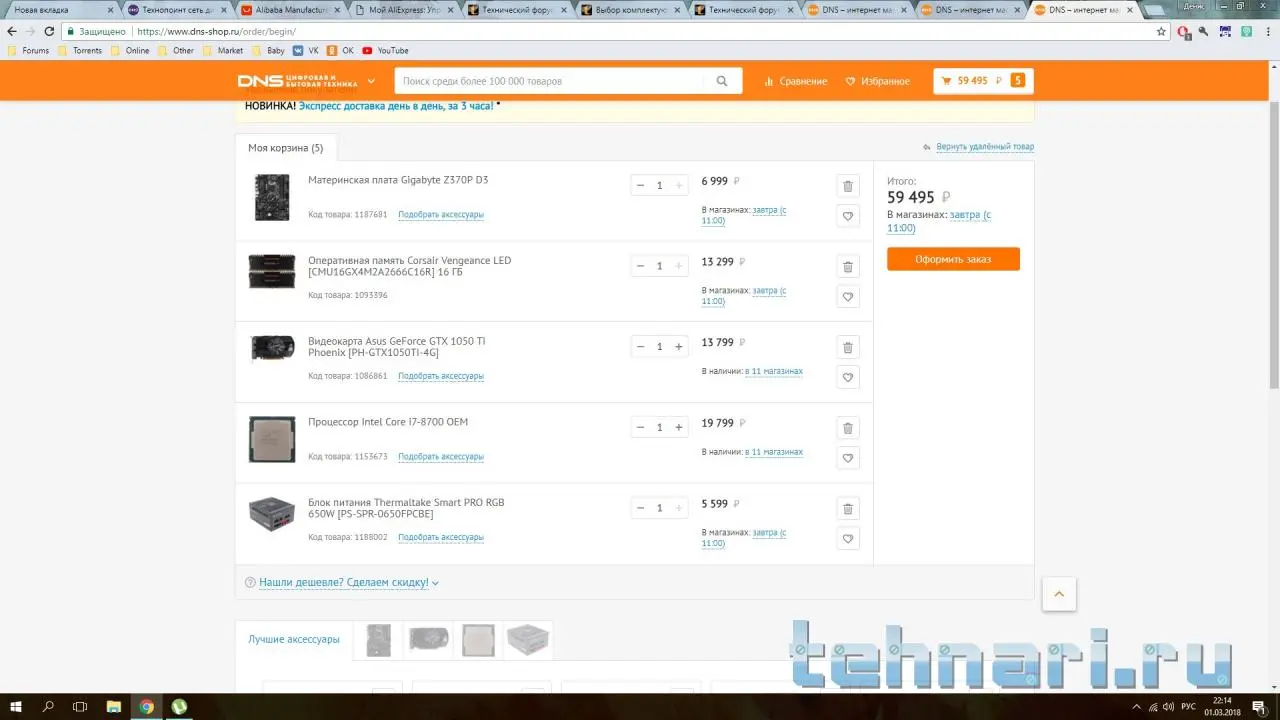Viewport: 1280px width, 720px height.
Task: Click the search magnifier icon in DNS header
Action: pos(722,81)
